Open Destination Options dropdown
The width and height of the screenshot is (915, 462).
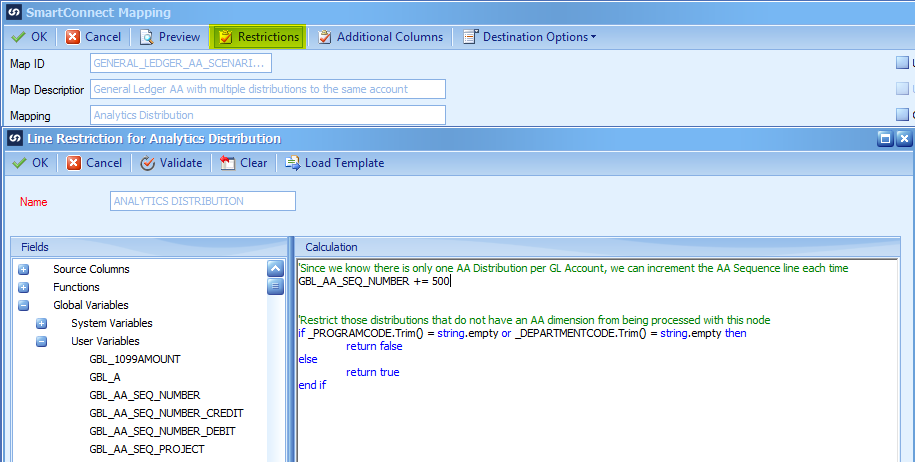pyautogui.click(x=530, y=37)
